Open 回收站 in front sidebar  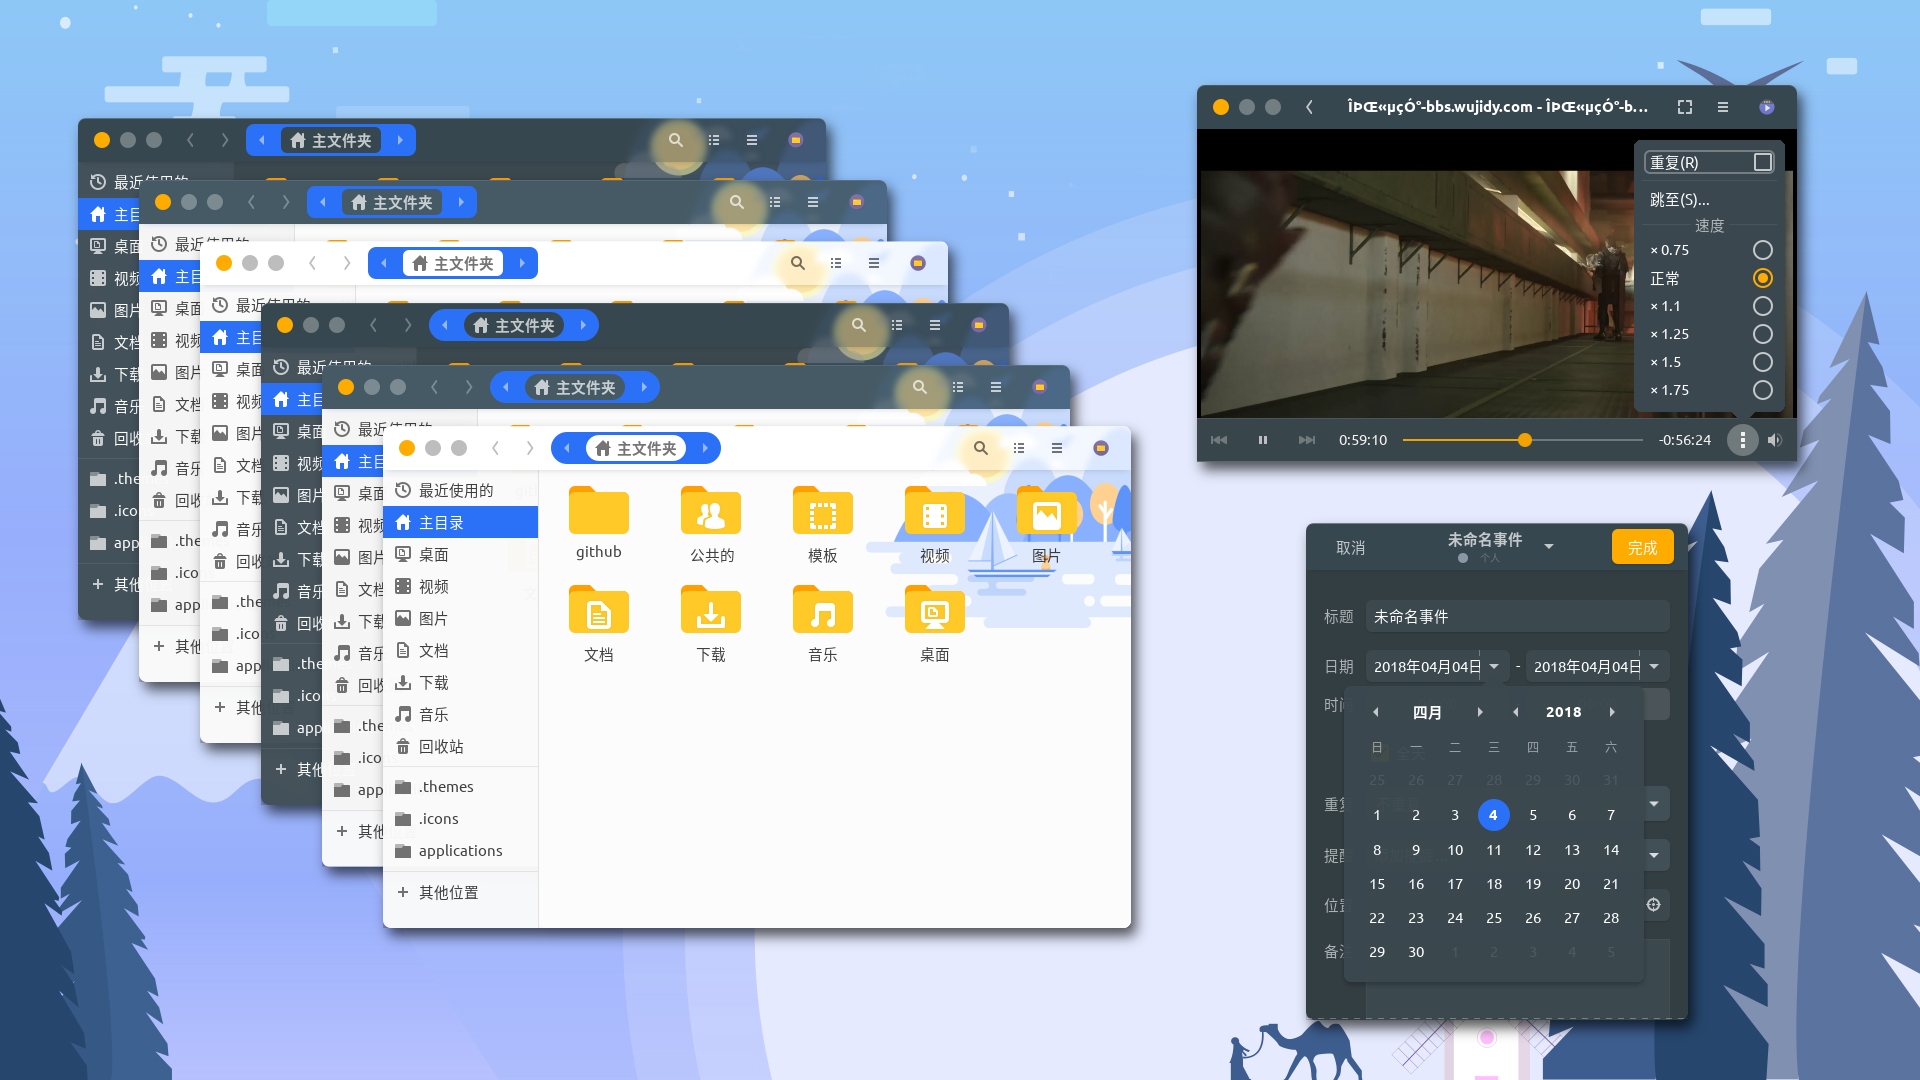(x=461, y=746)
